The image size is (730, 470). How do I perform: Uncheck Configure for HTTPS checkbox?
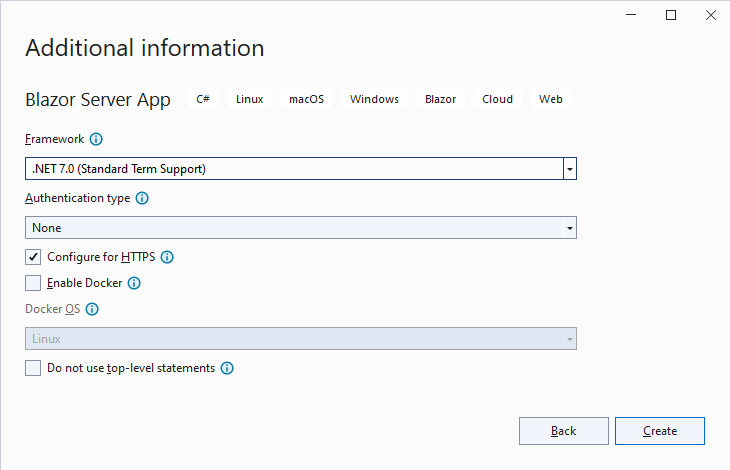coord(33,257)
